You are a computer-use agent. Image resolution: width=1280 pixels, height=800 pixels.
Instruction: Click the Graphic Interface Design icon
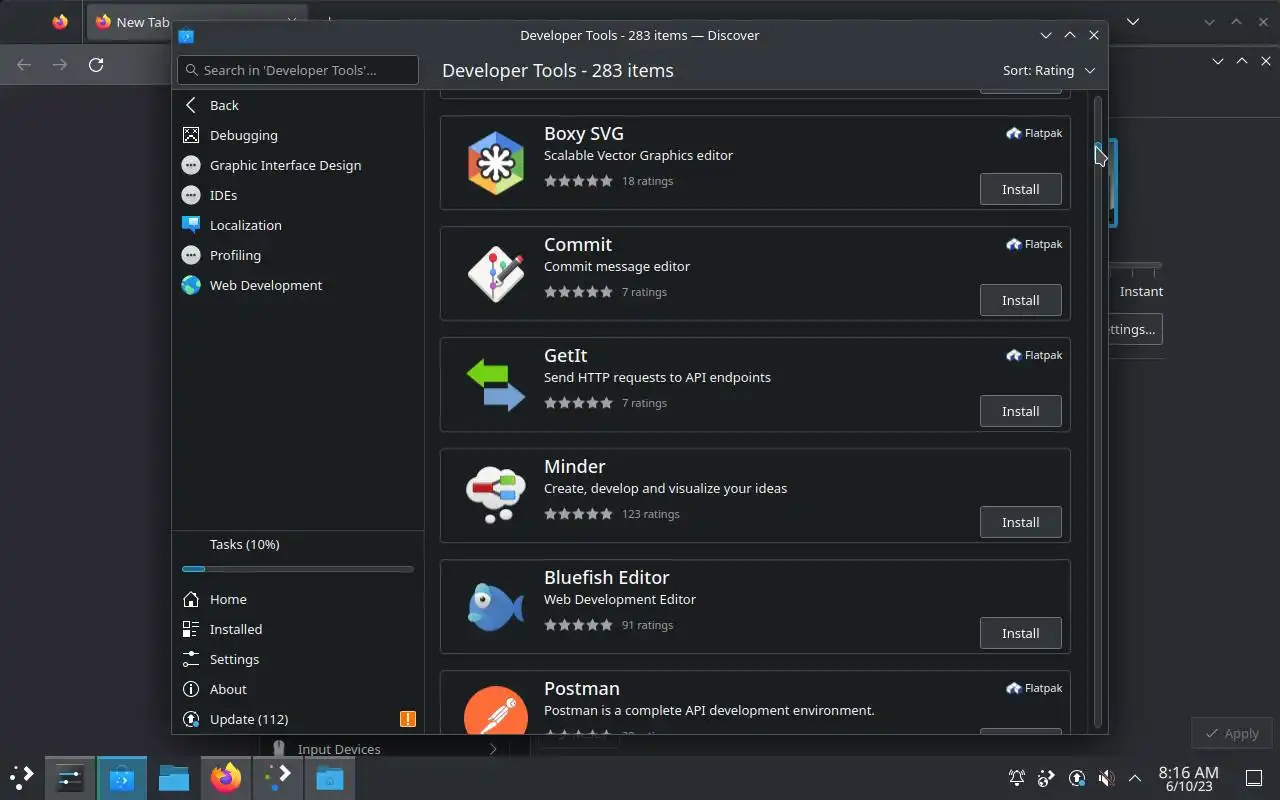(x=191, y=165)
